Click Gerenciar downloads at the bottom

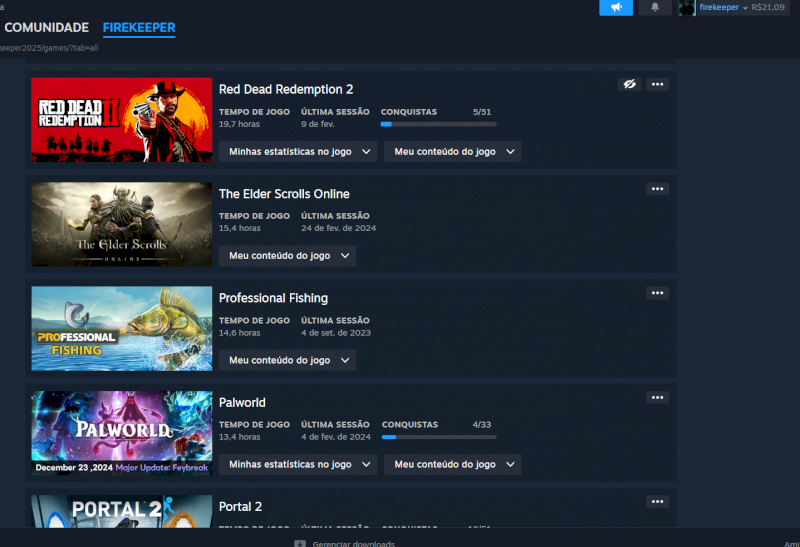pyautogui.click(x=354, y=543)
